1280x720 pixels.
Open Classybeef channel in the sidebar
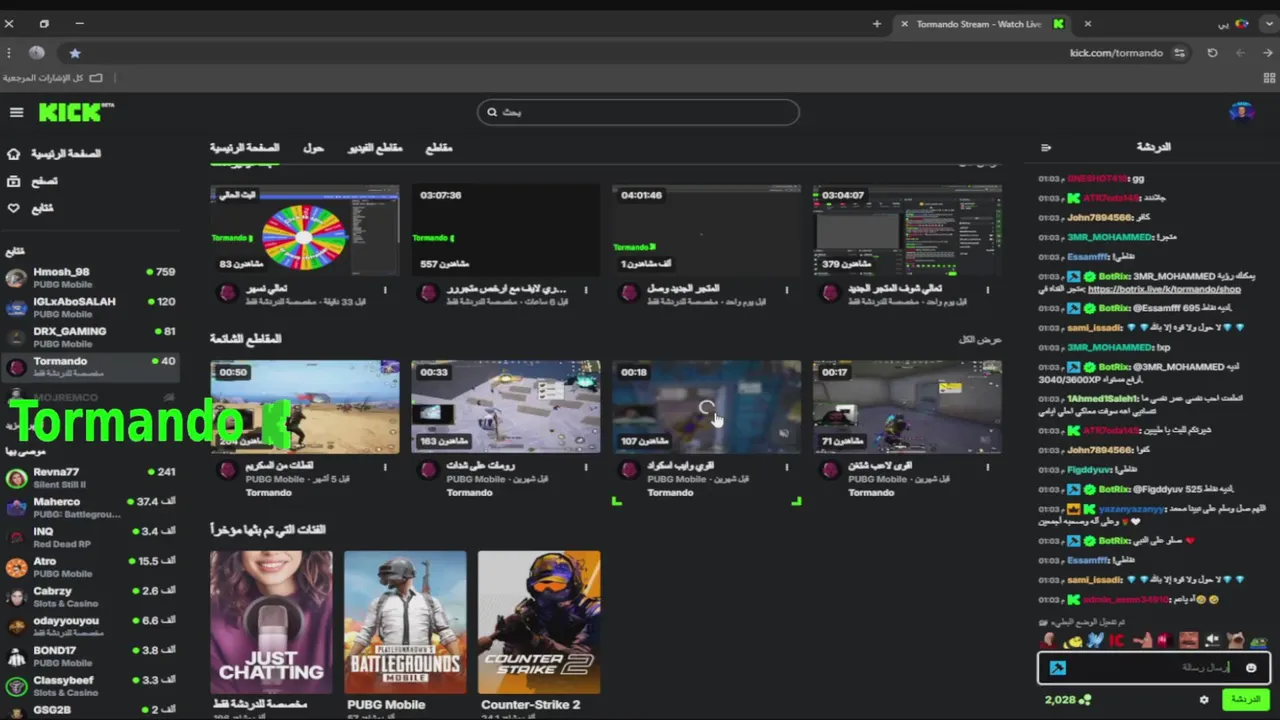click(90, 686)
